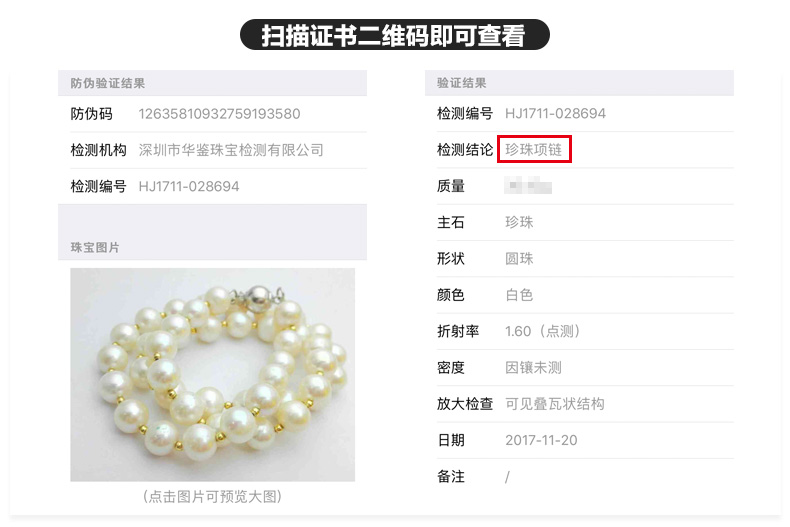Click the 密度 value 因镶未测
Viewport: 790px width, 527px height.
[x=533, y=367]
